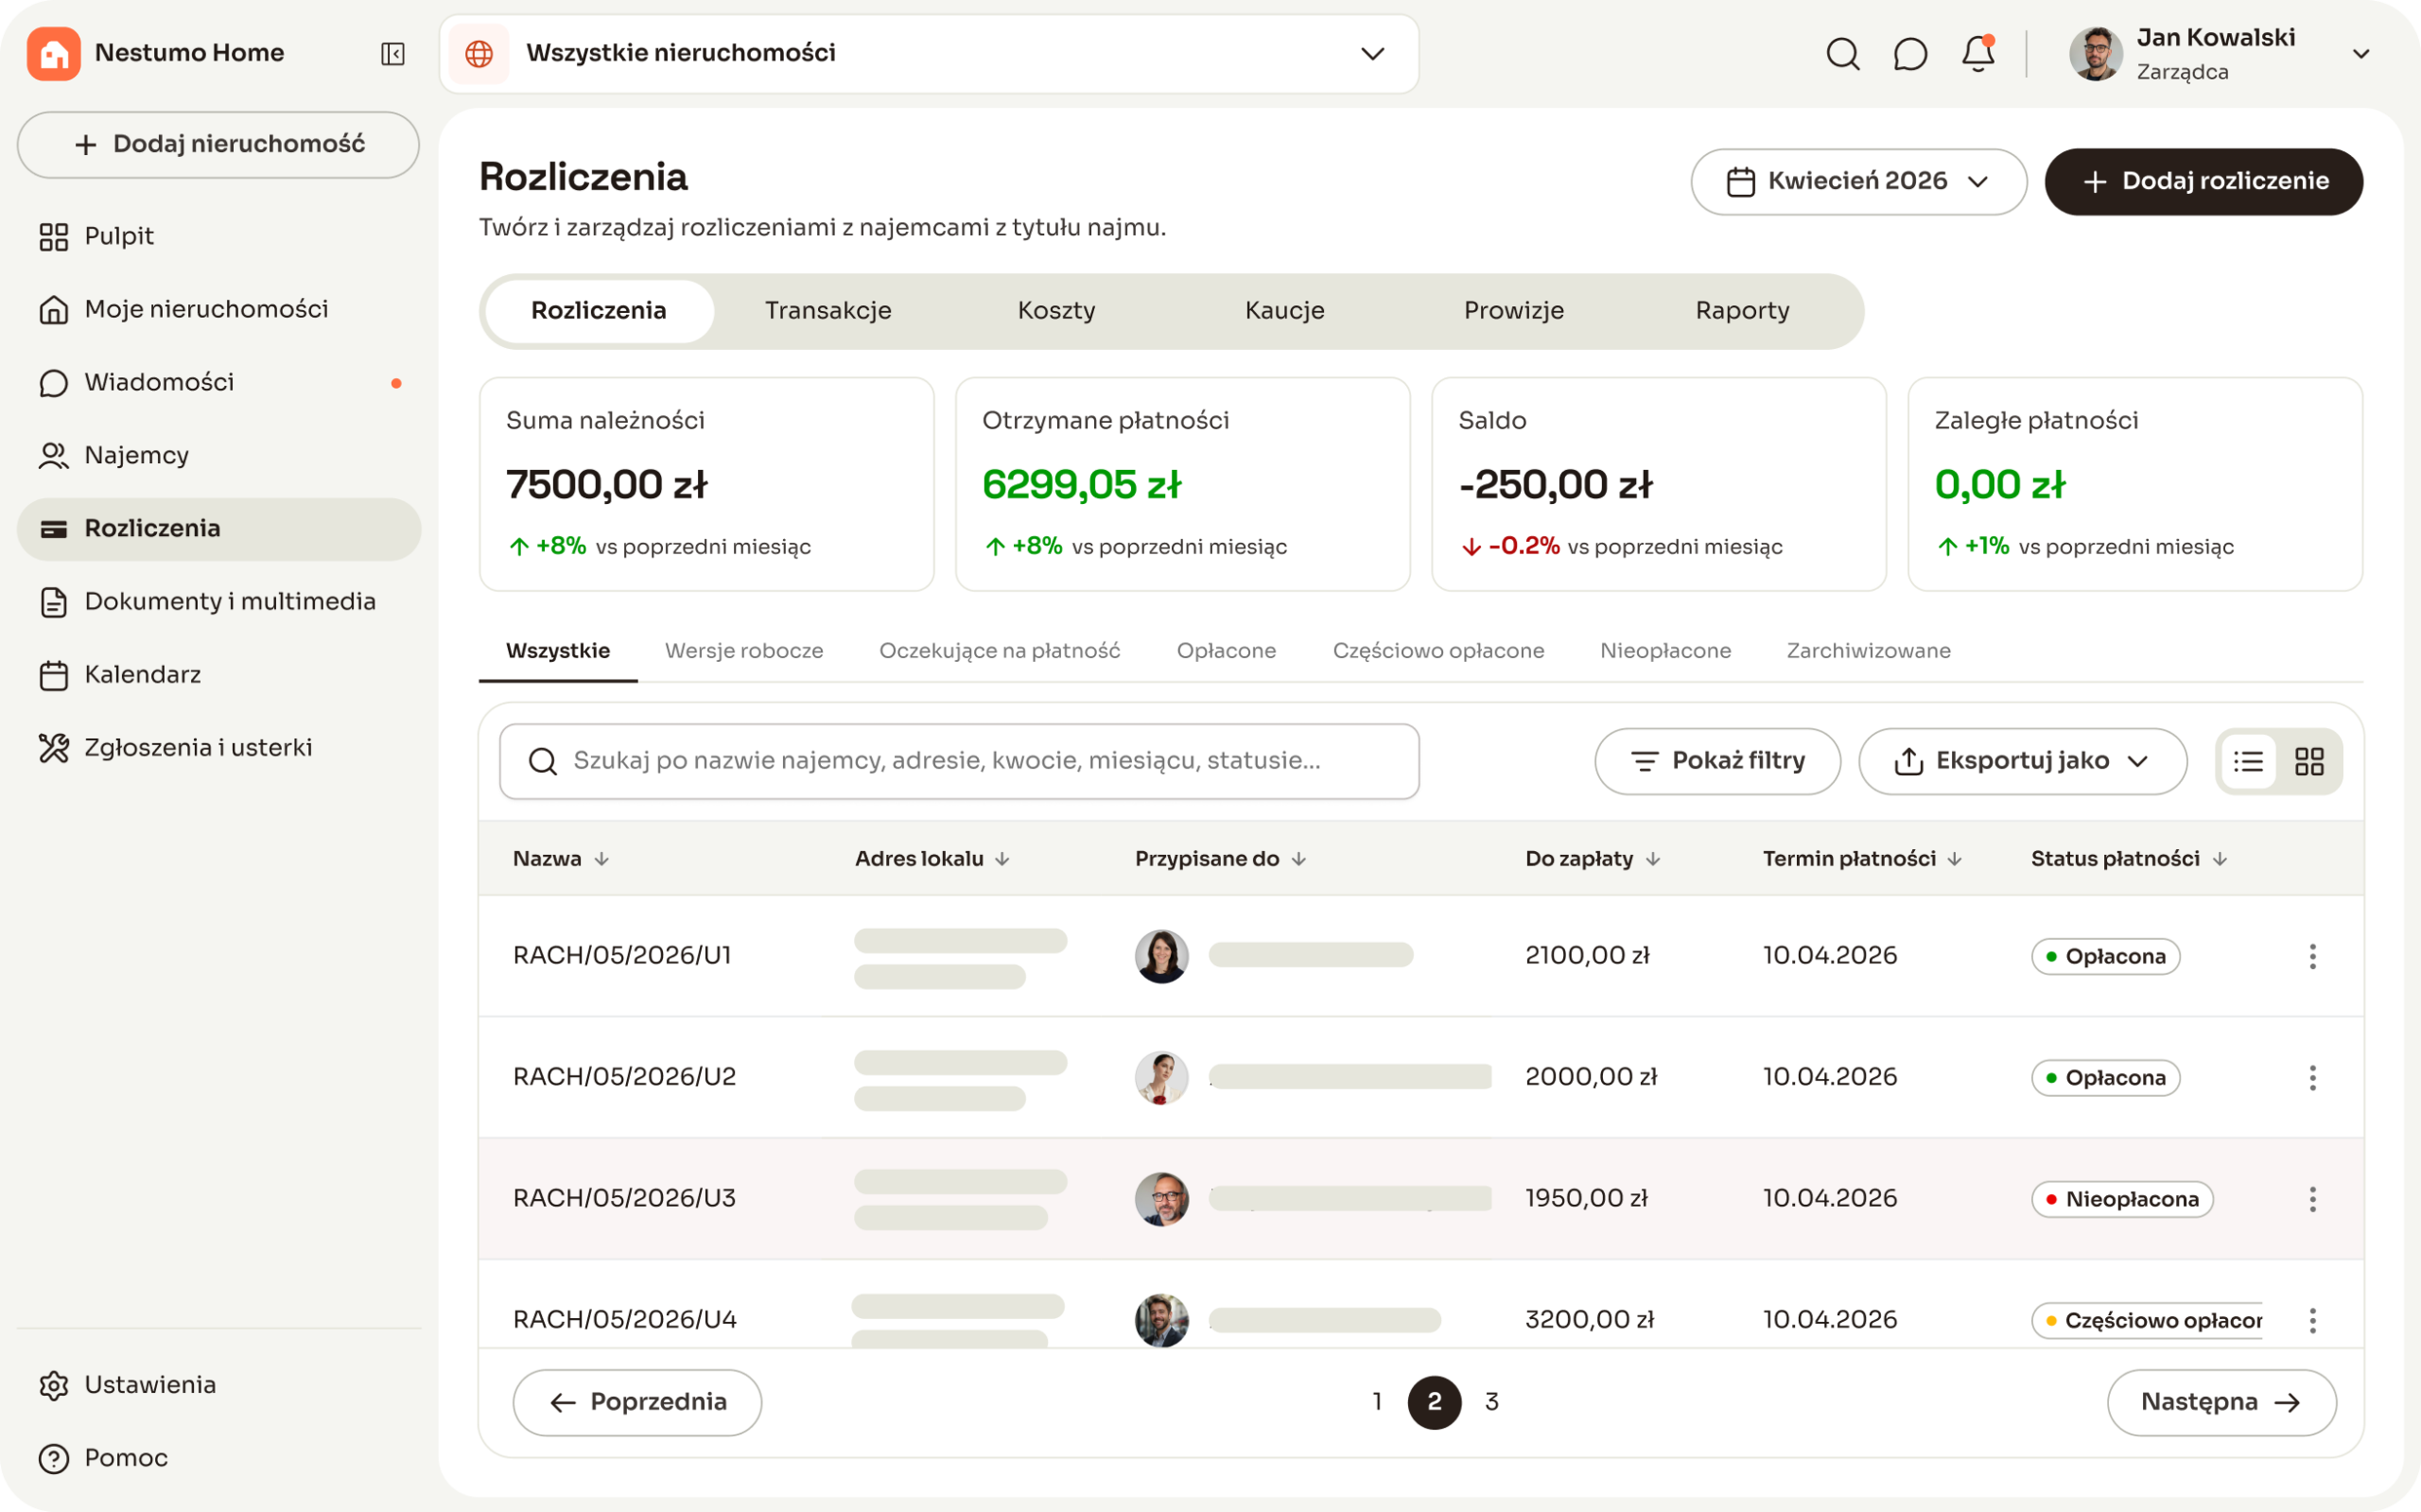The height and width of the screenshot is (1512, 2421).
Task: Expand Jan Kowalski user menu chevron
Action: 2361,54
